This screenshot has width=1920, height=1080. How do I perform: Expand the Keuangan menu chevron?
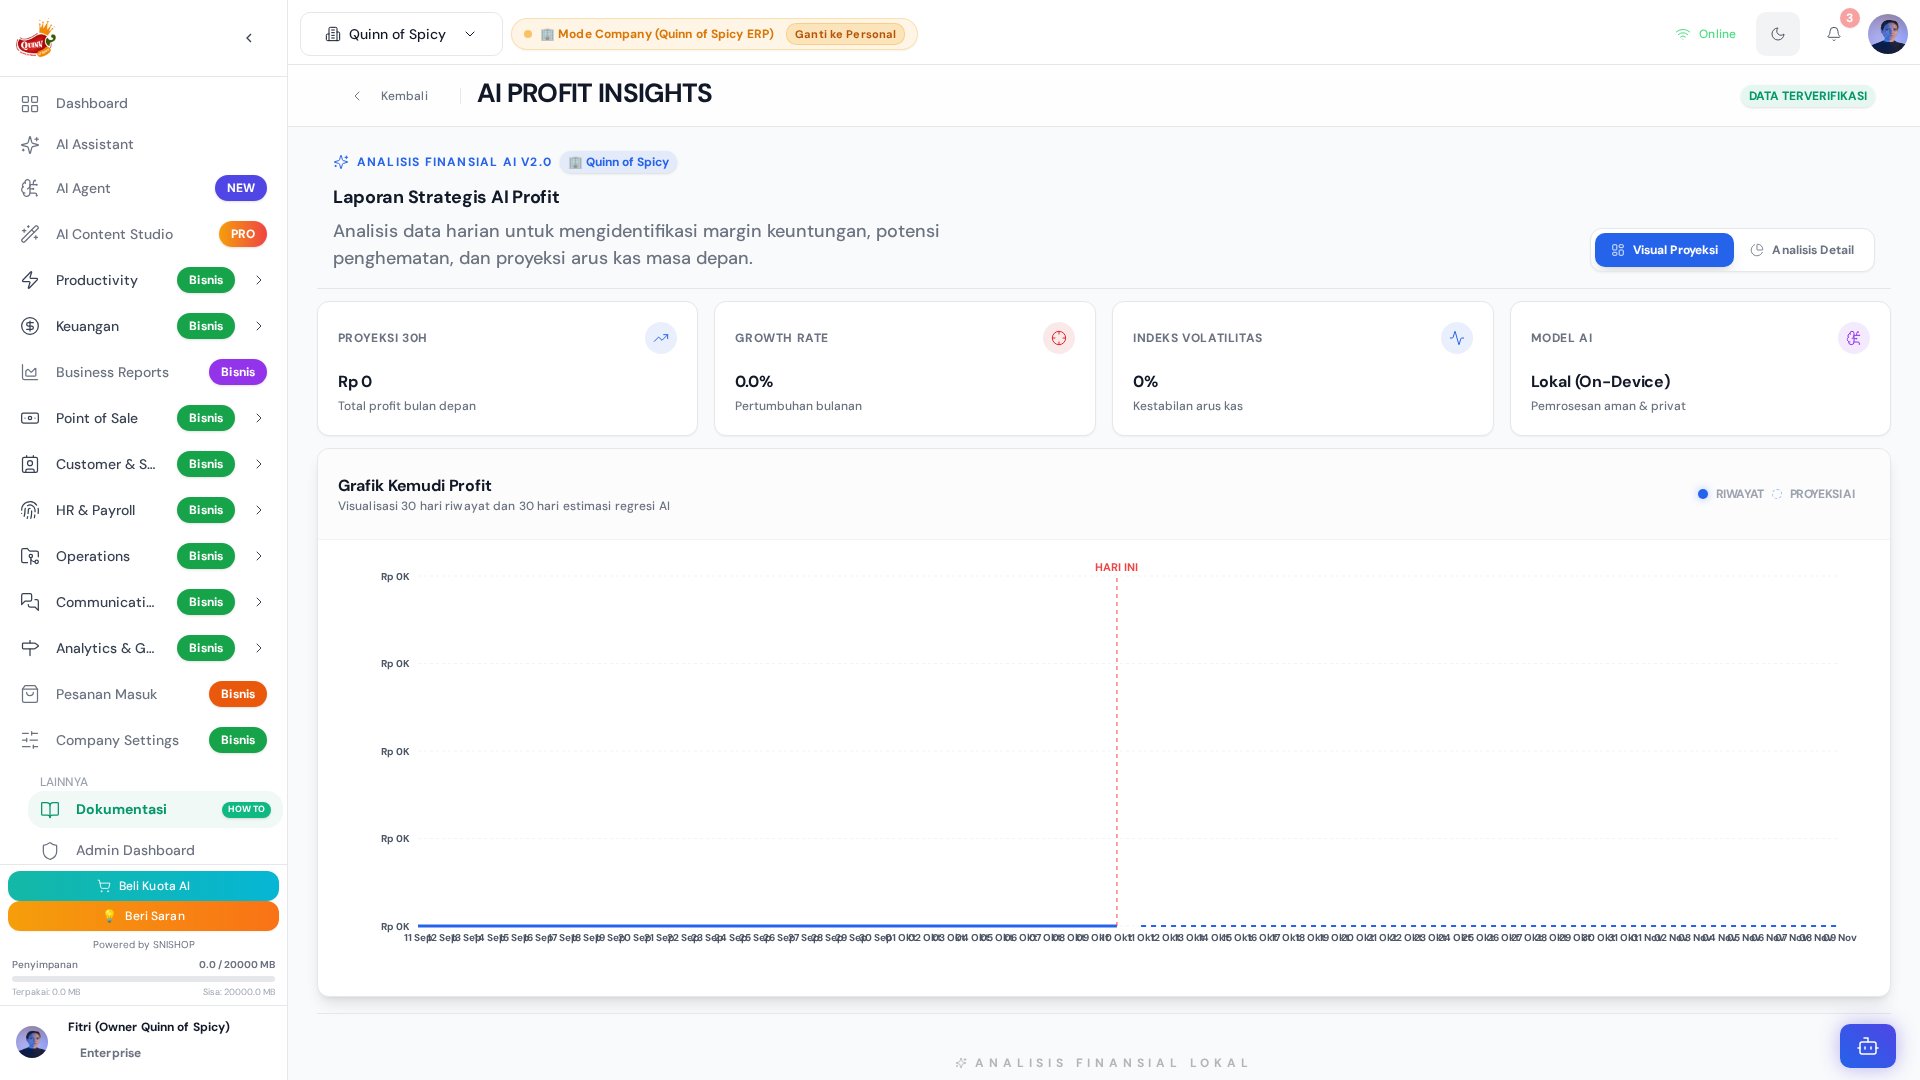pyautogui.click(x=259, y=326)
